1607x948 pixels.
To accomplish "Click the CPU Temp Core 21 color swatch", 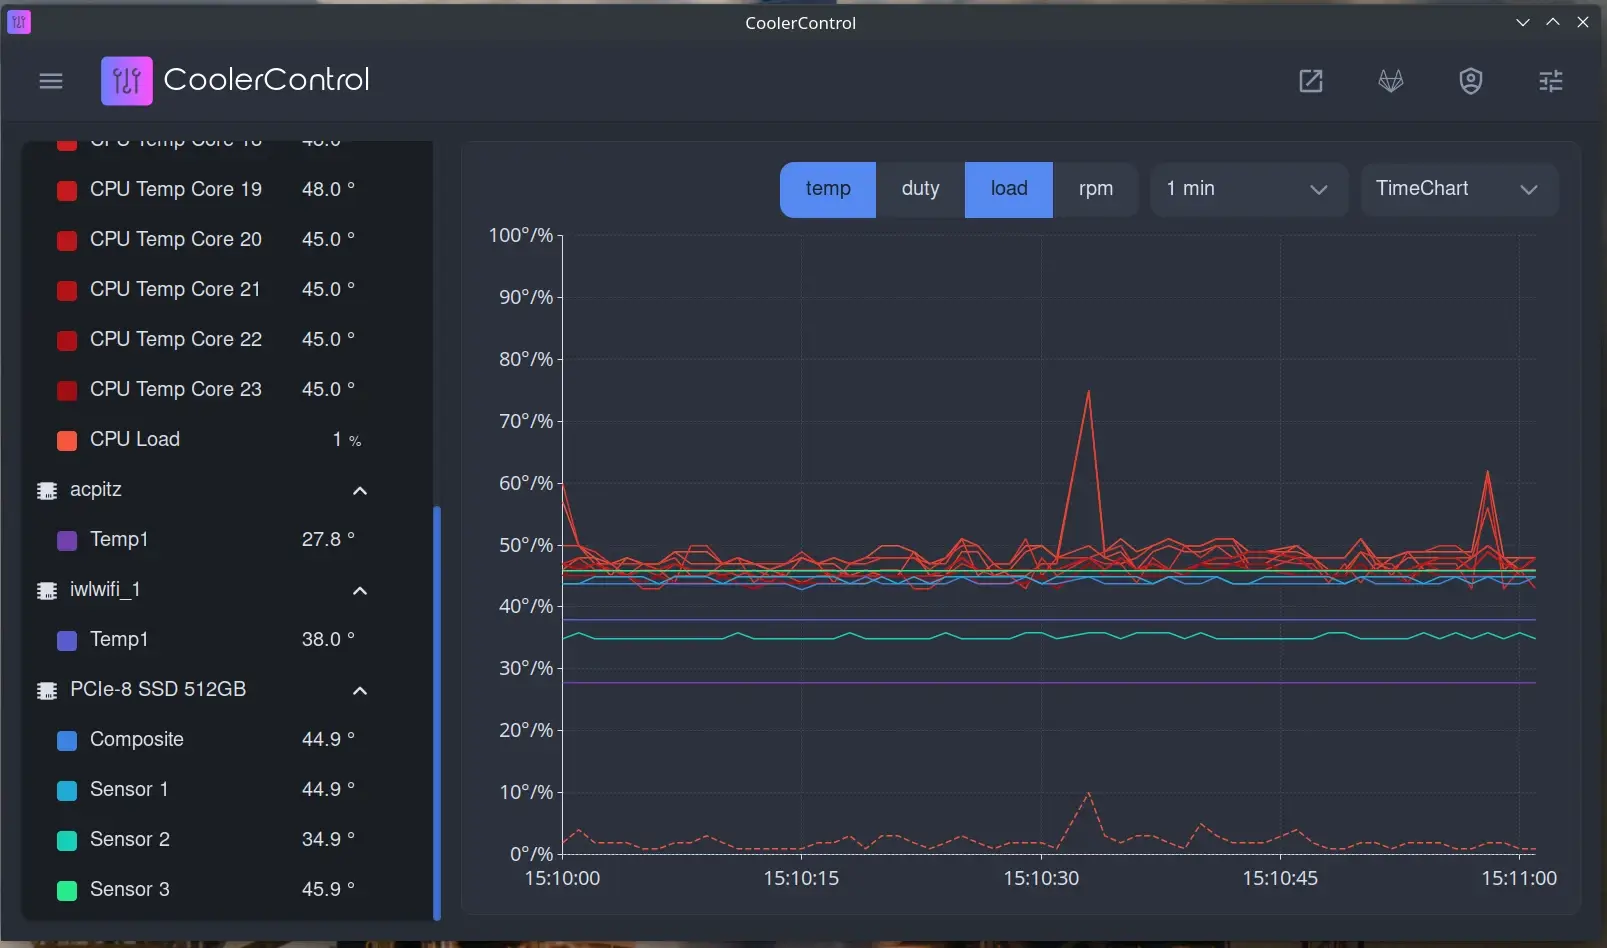I will click(x=67, y=291).
